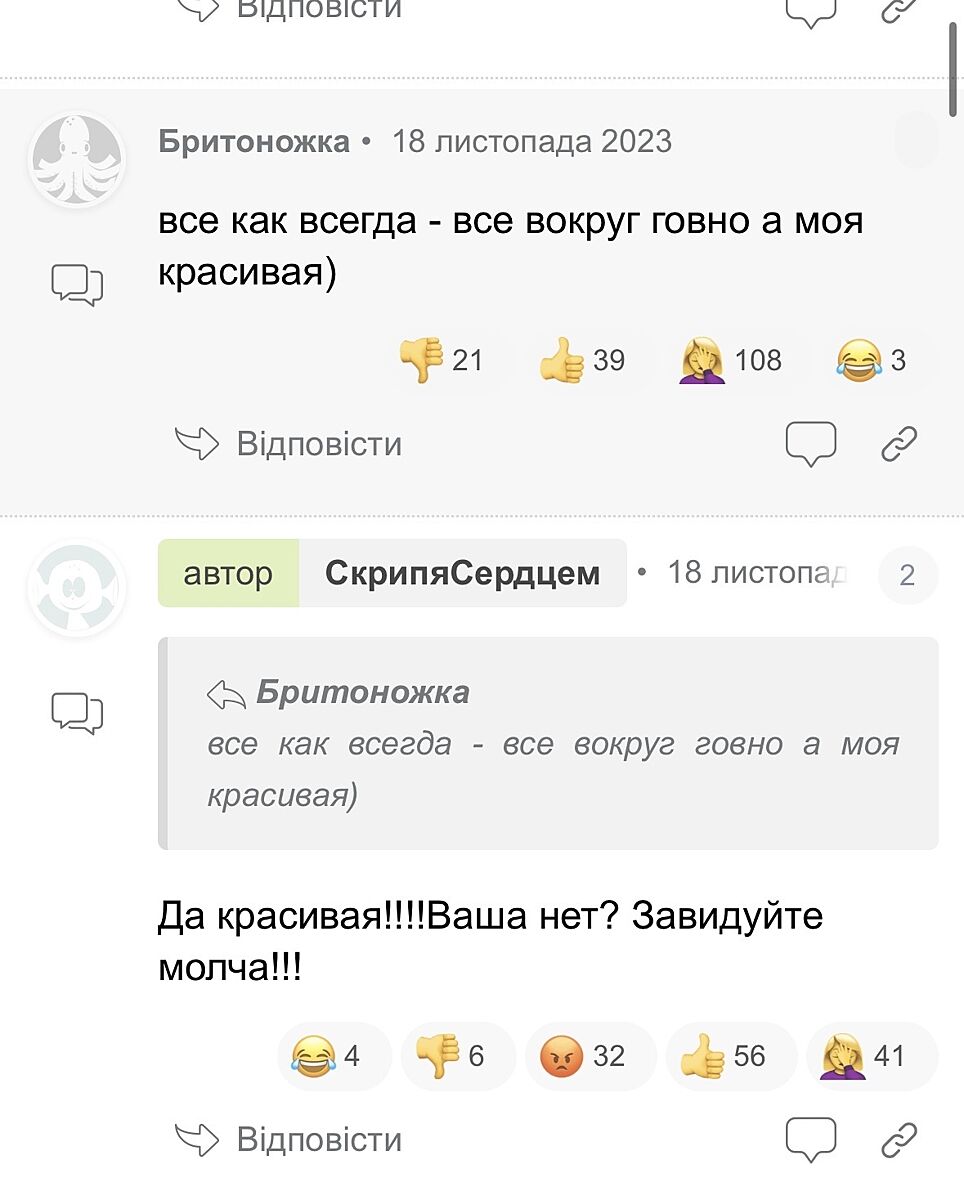Jump to quoted Бритоножка comment

coord(362,692)
